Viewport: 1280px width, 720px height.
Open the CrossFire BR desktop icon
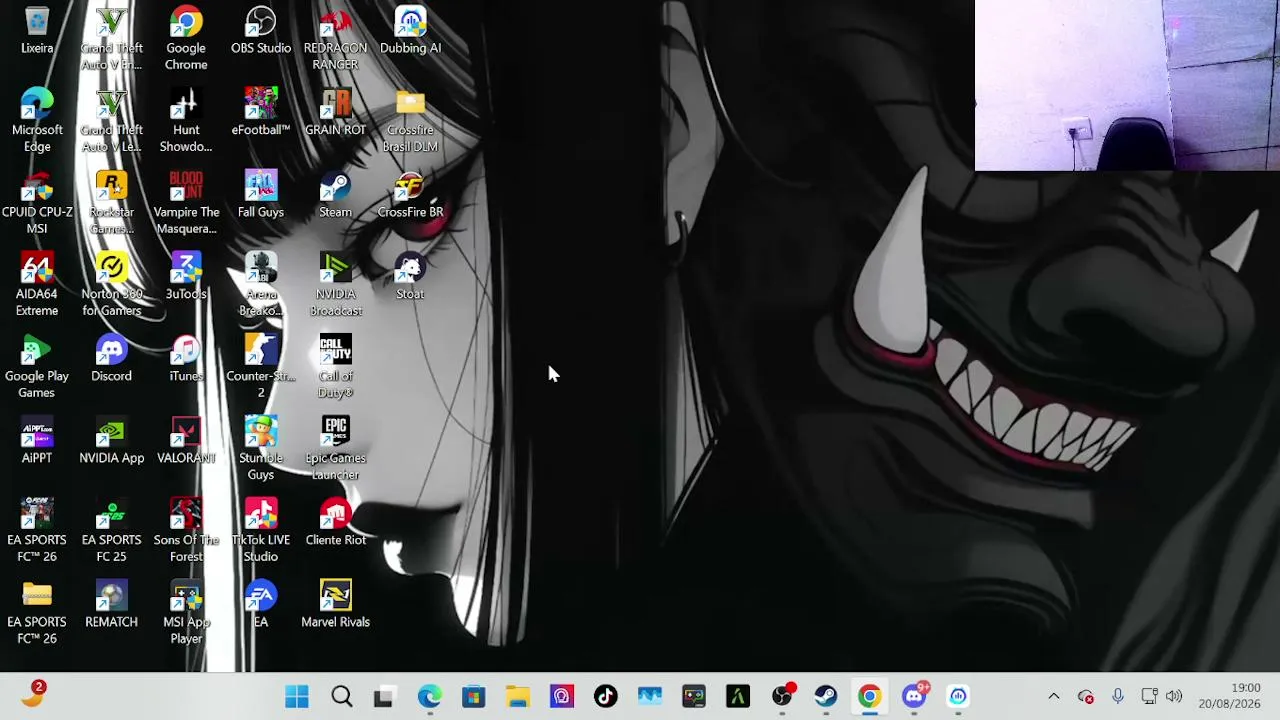(410, 195)
